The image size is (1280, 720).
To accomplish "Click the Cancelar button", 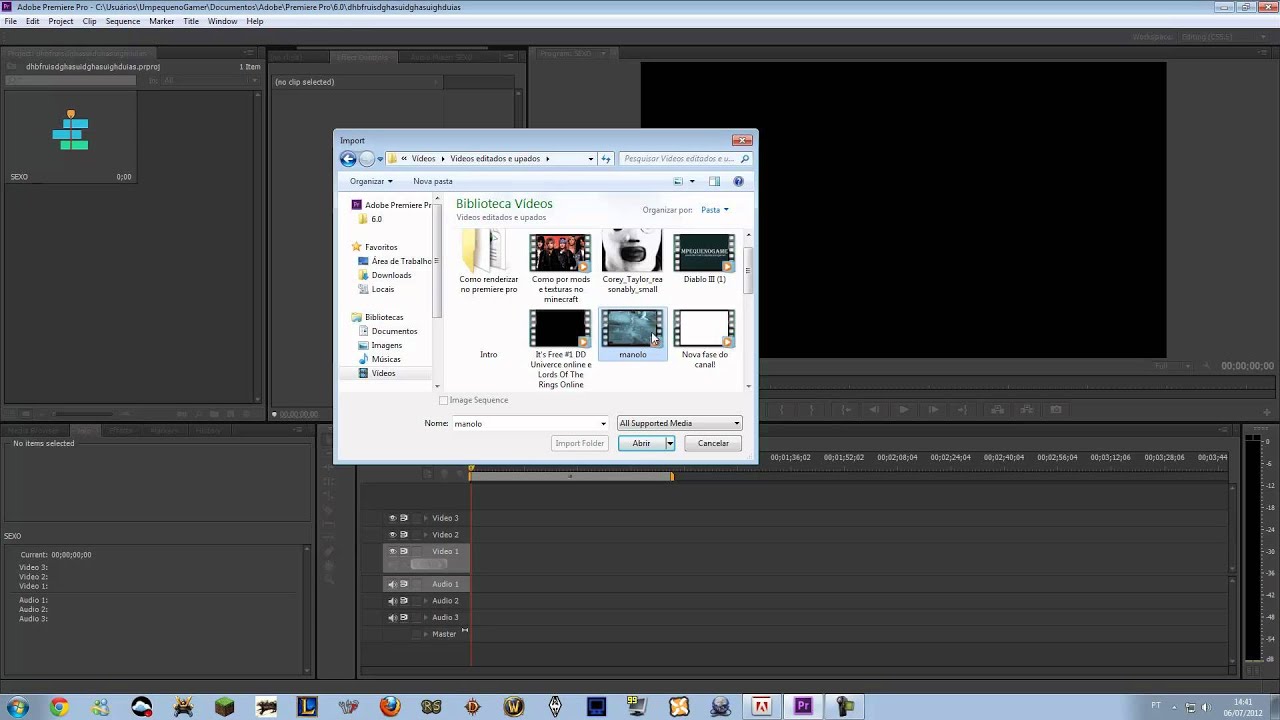I will click(713, 443).
